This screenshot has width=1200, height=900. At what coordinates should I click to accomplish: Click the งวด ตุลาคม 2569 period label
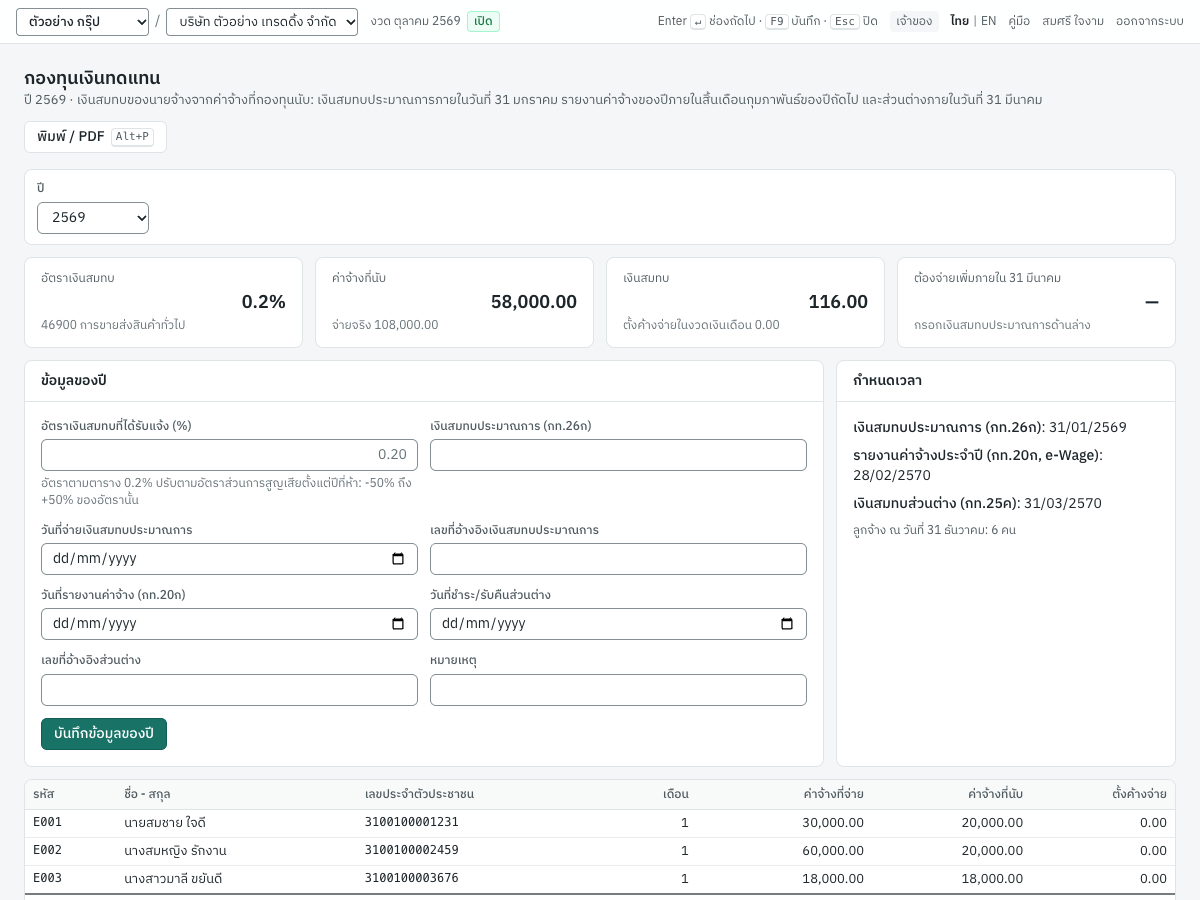(415, 21)
